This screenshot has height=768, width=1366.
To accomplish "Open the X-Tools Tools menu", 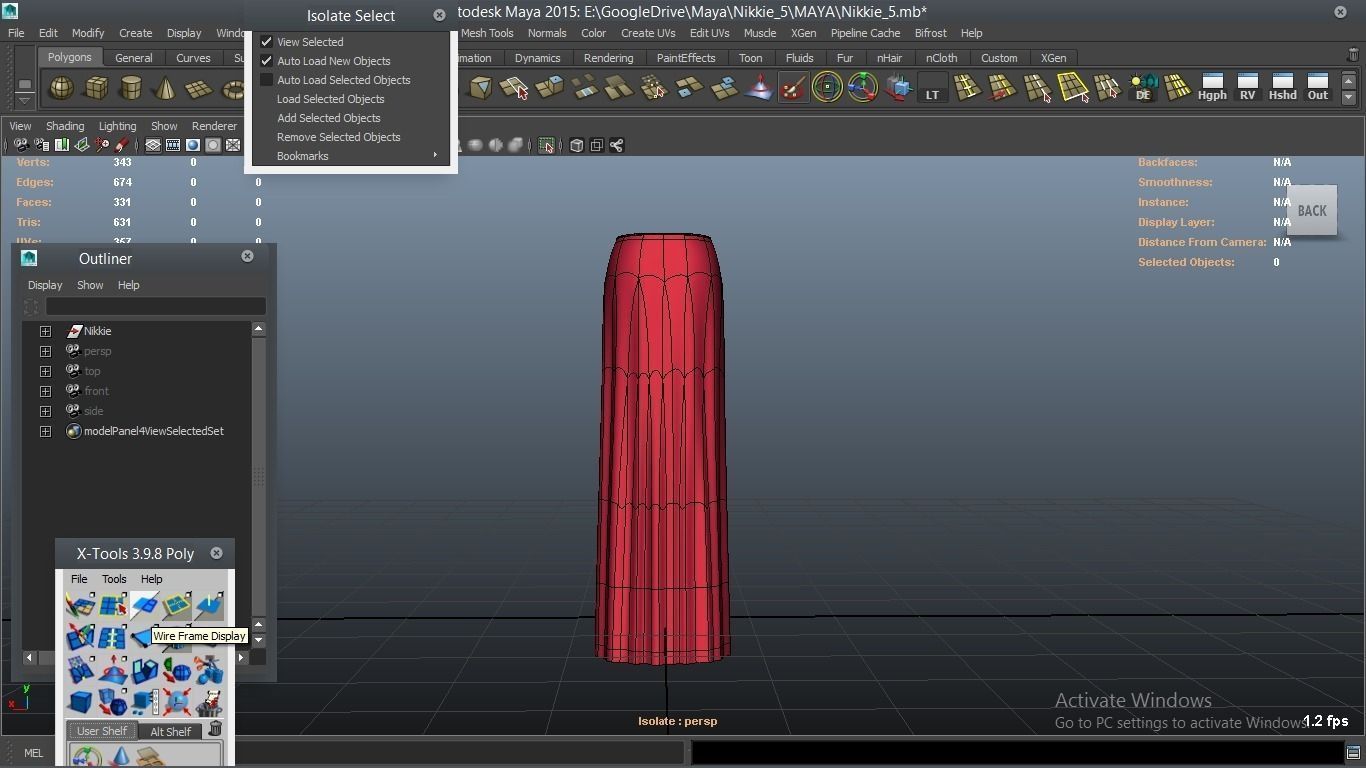I will [x=114, y=579].
